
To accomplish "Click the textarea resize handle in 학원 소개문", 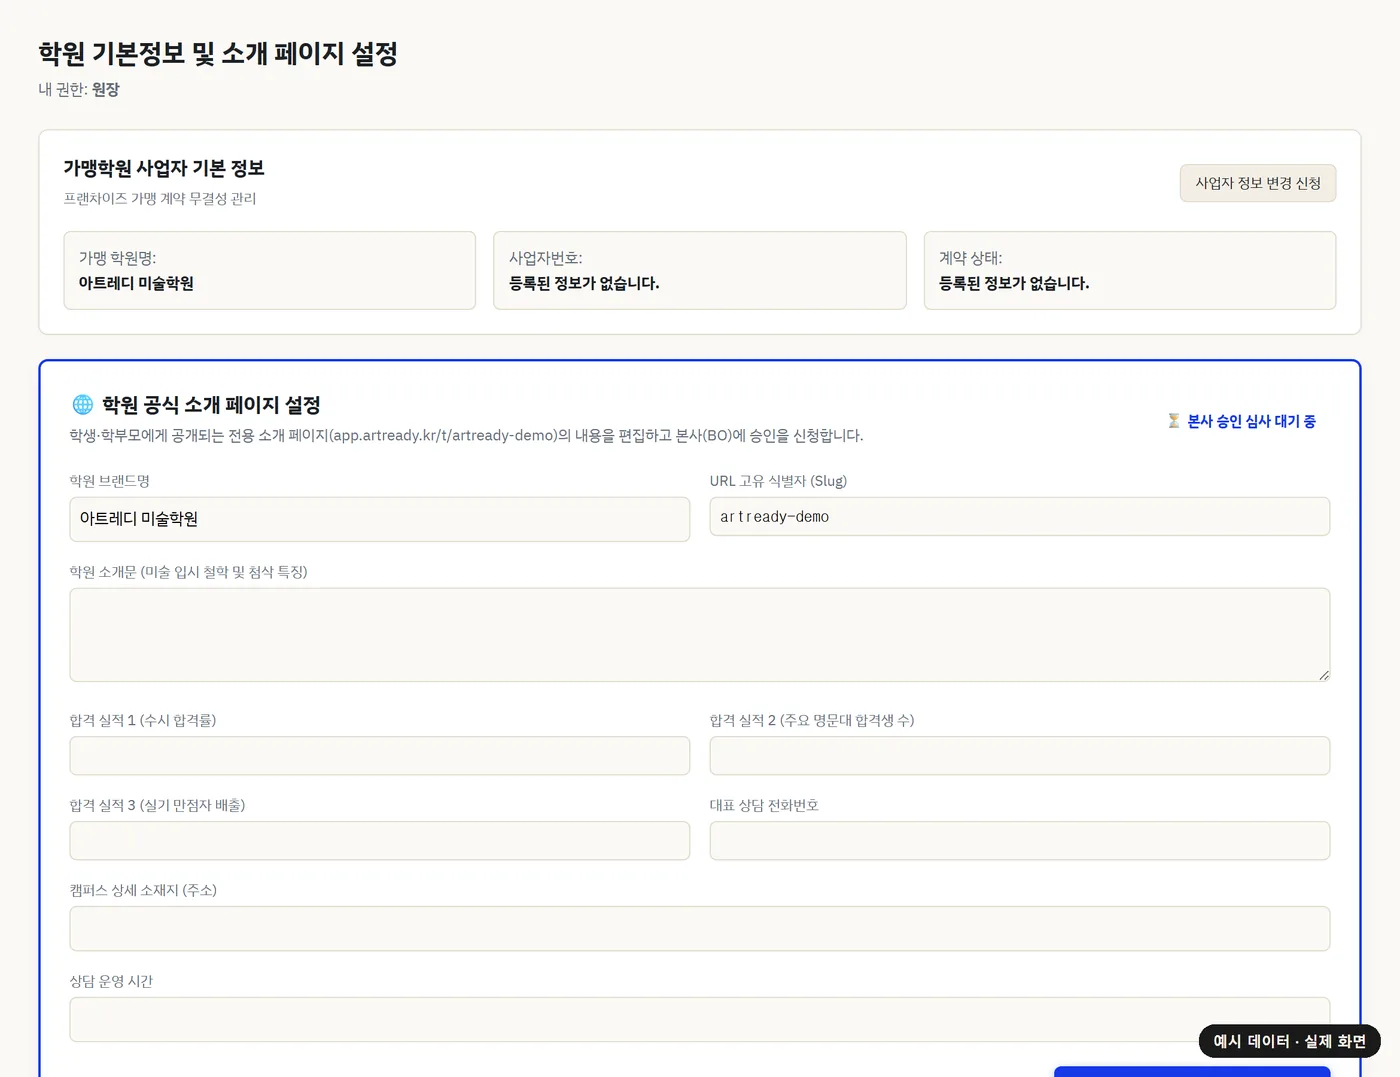I will pos(1323,675).
